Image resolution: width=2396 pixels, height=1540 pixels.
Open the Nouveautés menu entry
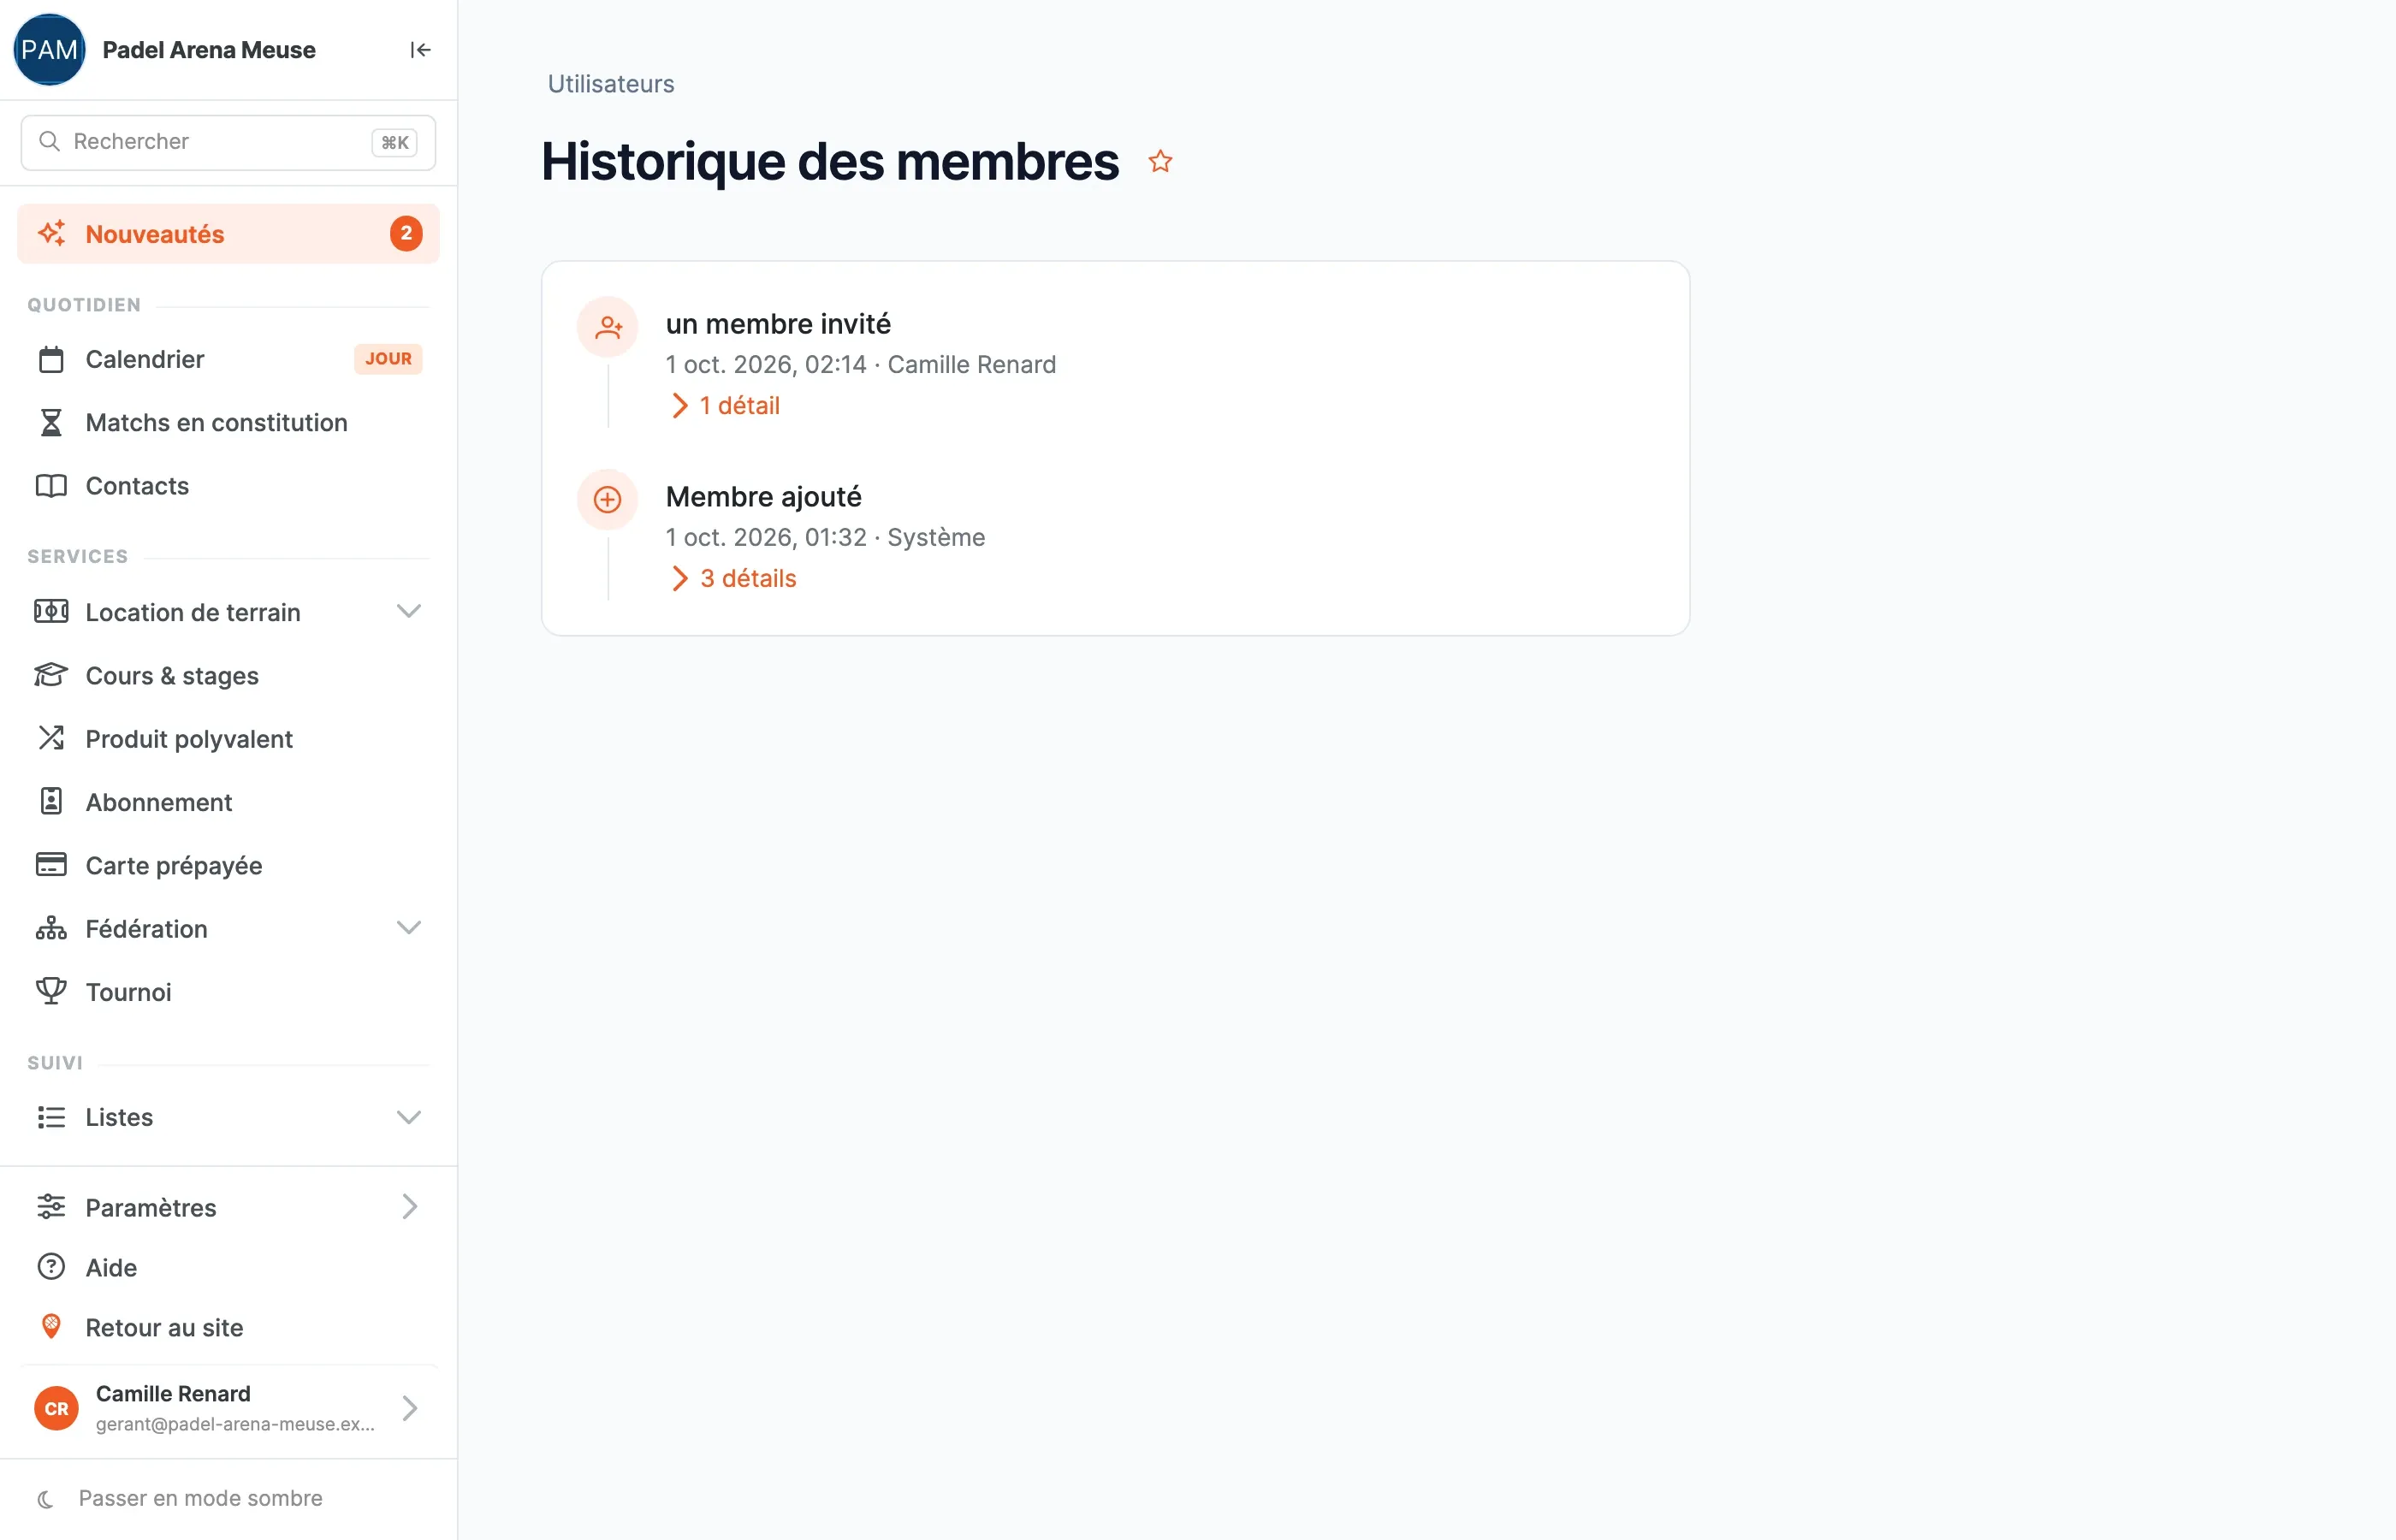click(x=228, y=234)
